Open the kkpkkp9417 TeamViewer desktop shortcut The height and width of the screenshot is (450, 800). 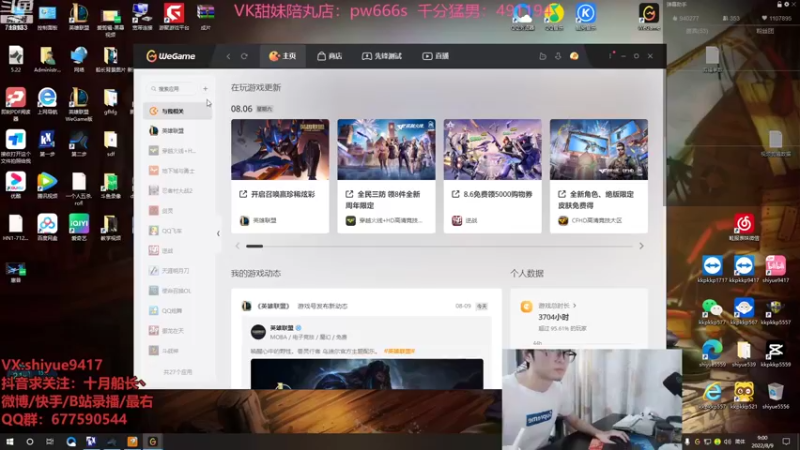pos(744,269)
